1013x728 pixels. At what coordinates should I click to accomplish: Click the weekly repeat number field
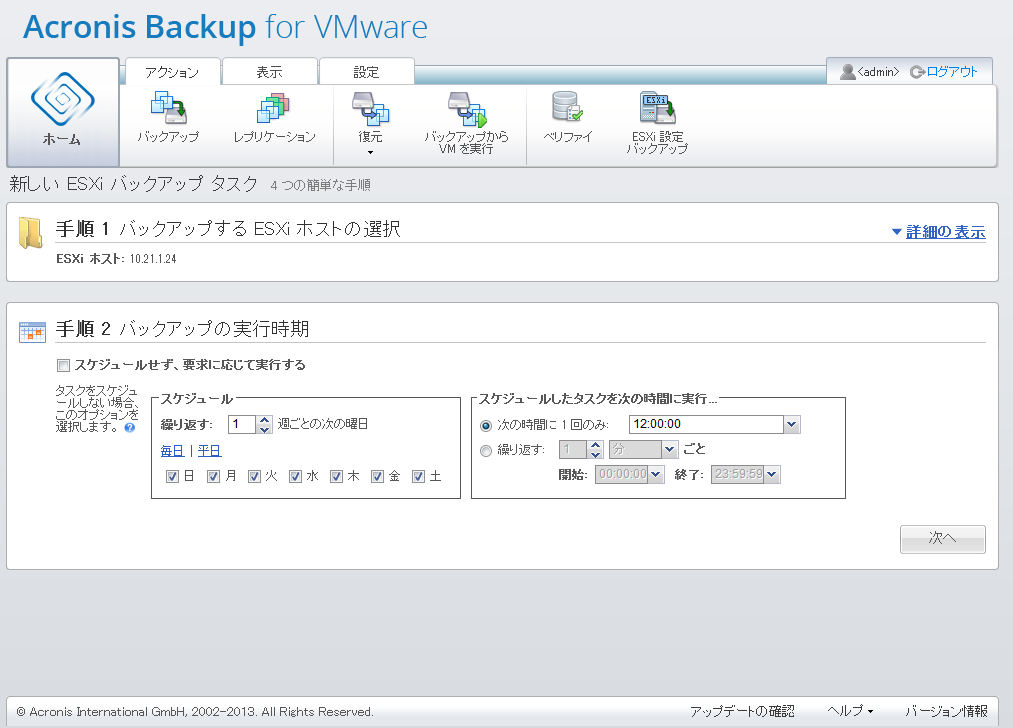(241, 424)
